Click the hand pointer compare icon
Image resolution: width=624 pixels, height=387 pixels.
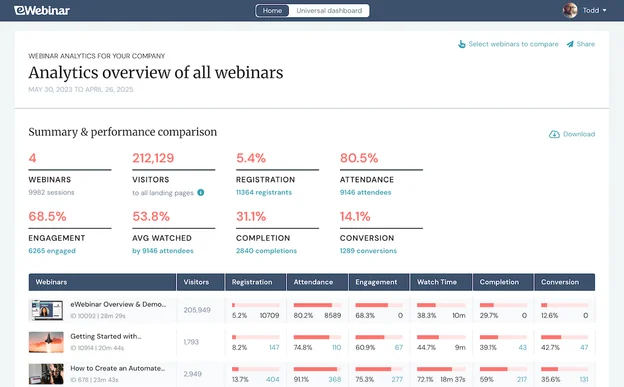point(462,44)
